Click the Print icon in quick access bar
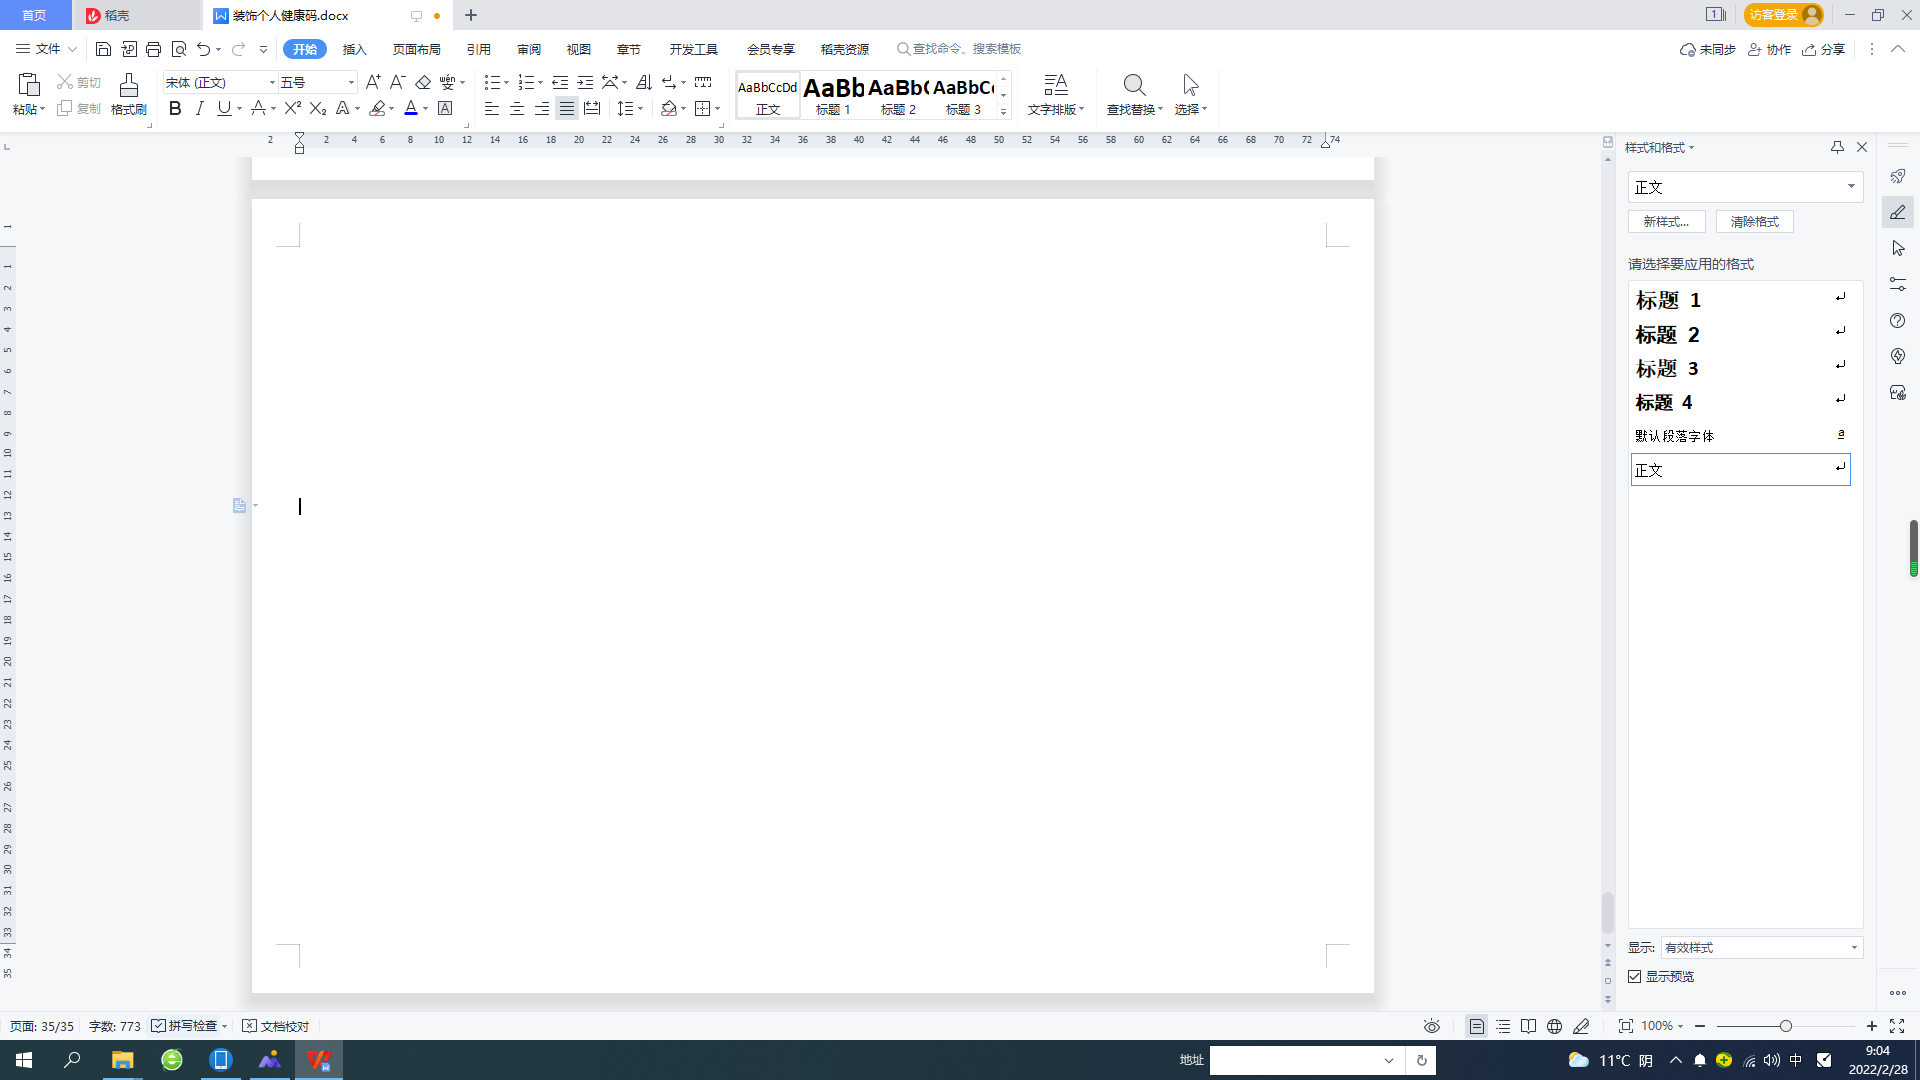Screen dimensions: 1920x1080 (153, 49)
